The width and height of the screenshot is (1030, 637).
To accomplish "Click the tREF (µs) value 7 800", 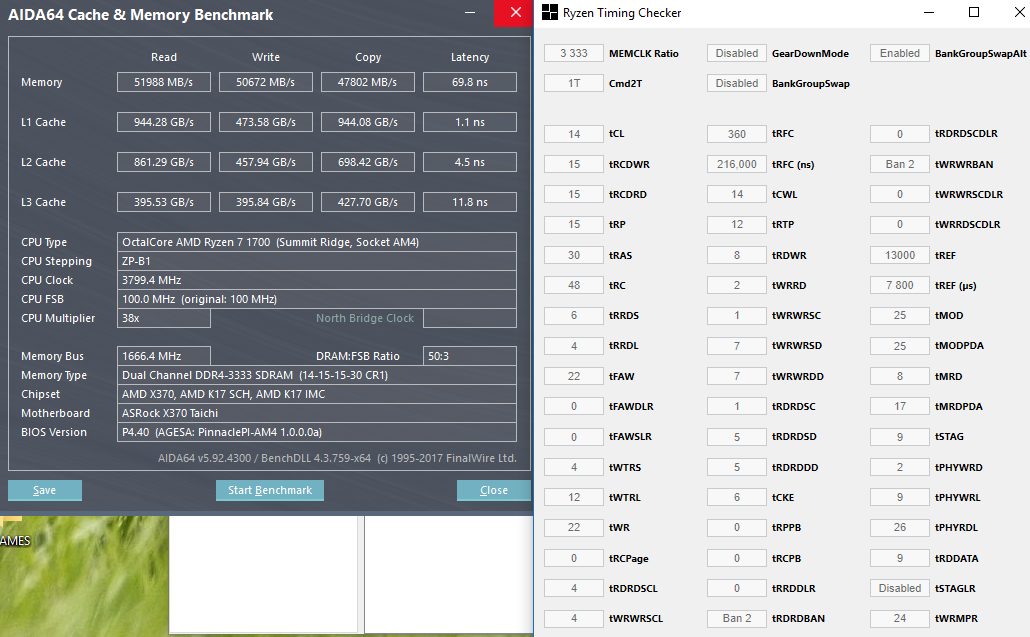I will tap(899, 286).
